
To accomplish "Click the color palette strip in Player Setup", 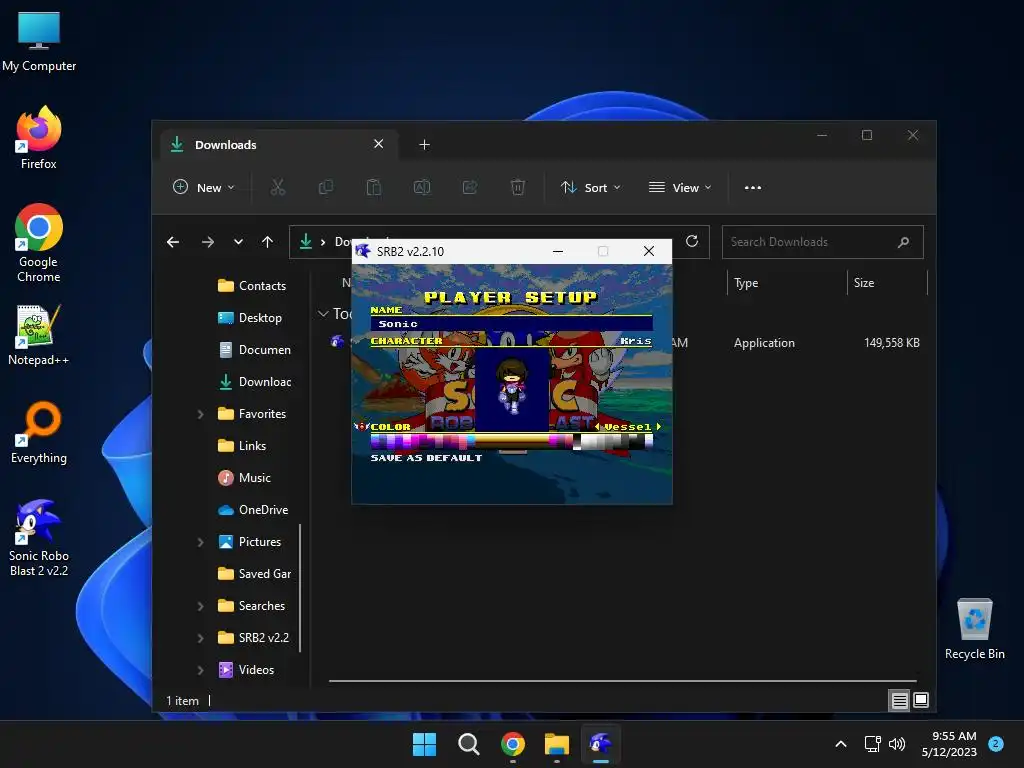I will point(511,442).
